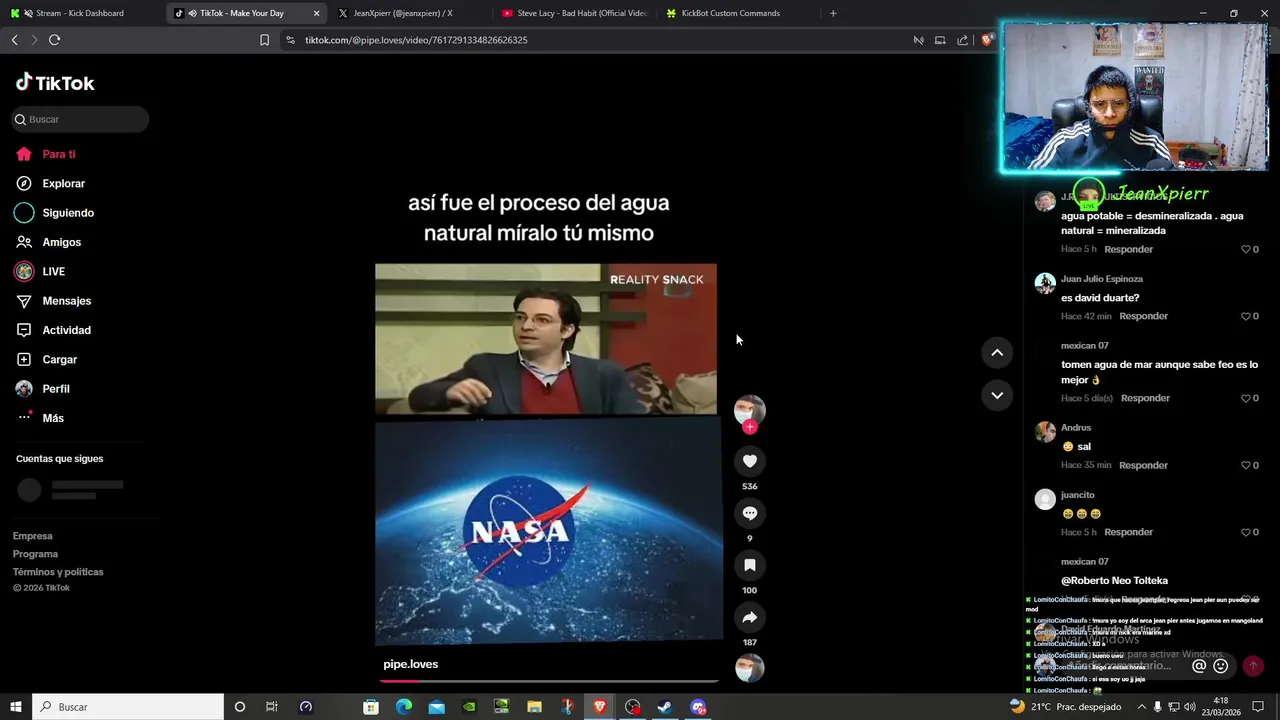Screen dimensions: 1280x720
Task: Reload the TikTok page
Action: pyautogui.click(x=54, y=40)
